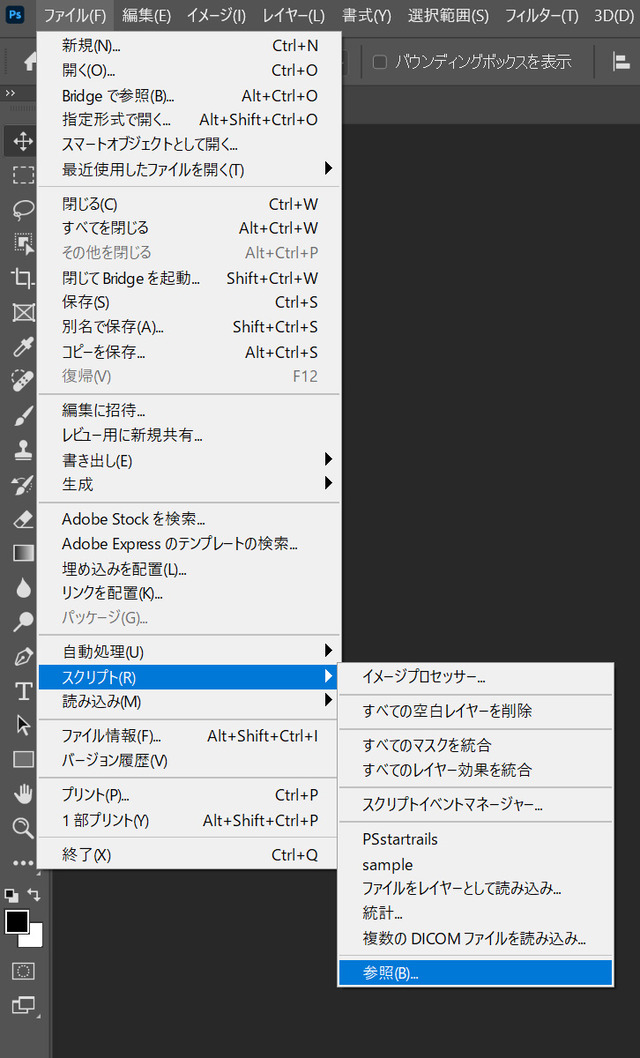Open the Edit Toolbar ellipsis menu
This screenshot has height=1058, width=640.
click(23, 863)
